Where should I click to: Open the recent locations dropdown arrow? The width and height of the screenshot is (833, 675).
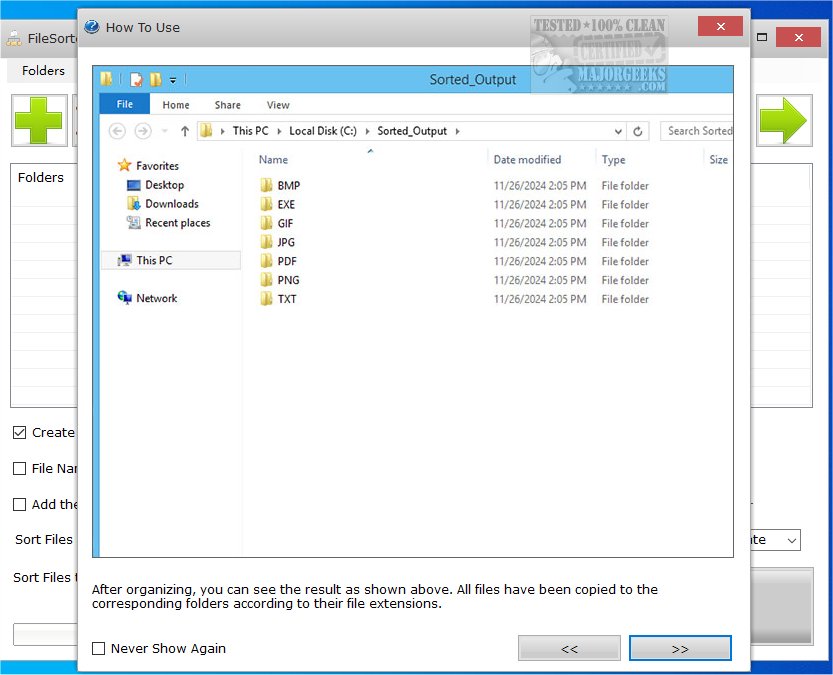164,131
